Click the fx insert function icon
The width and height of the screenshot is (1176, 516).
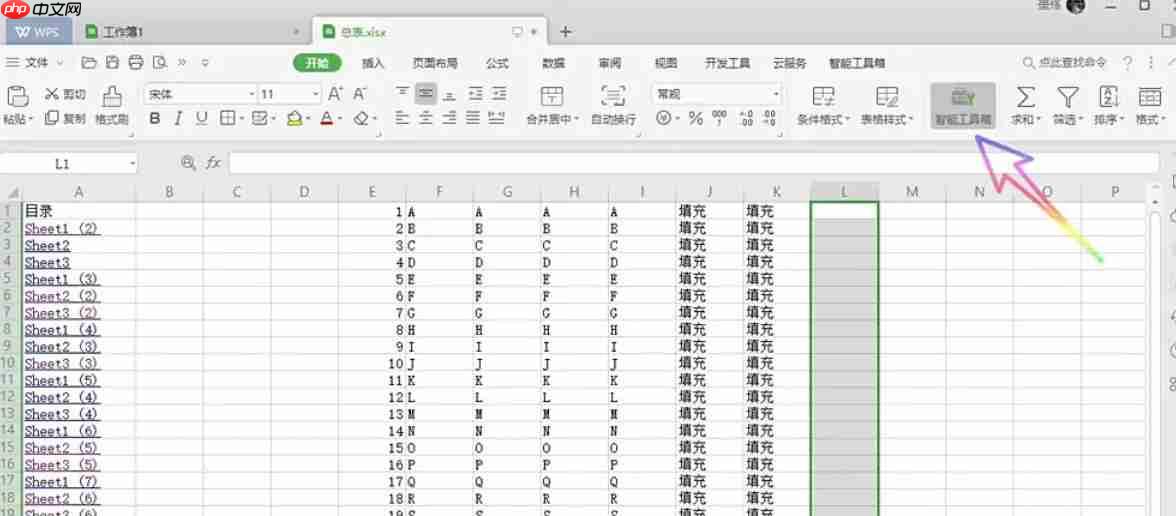click(214, 162)
